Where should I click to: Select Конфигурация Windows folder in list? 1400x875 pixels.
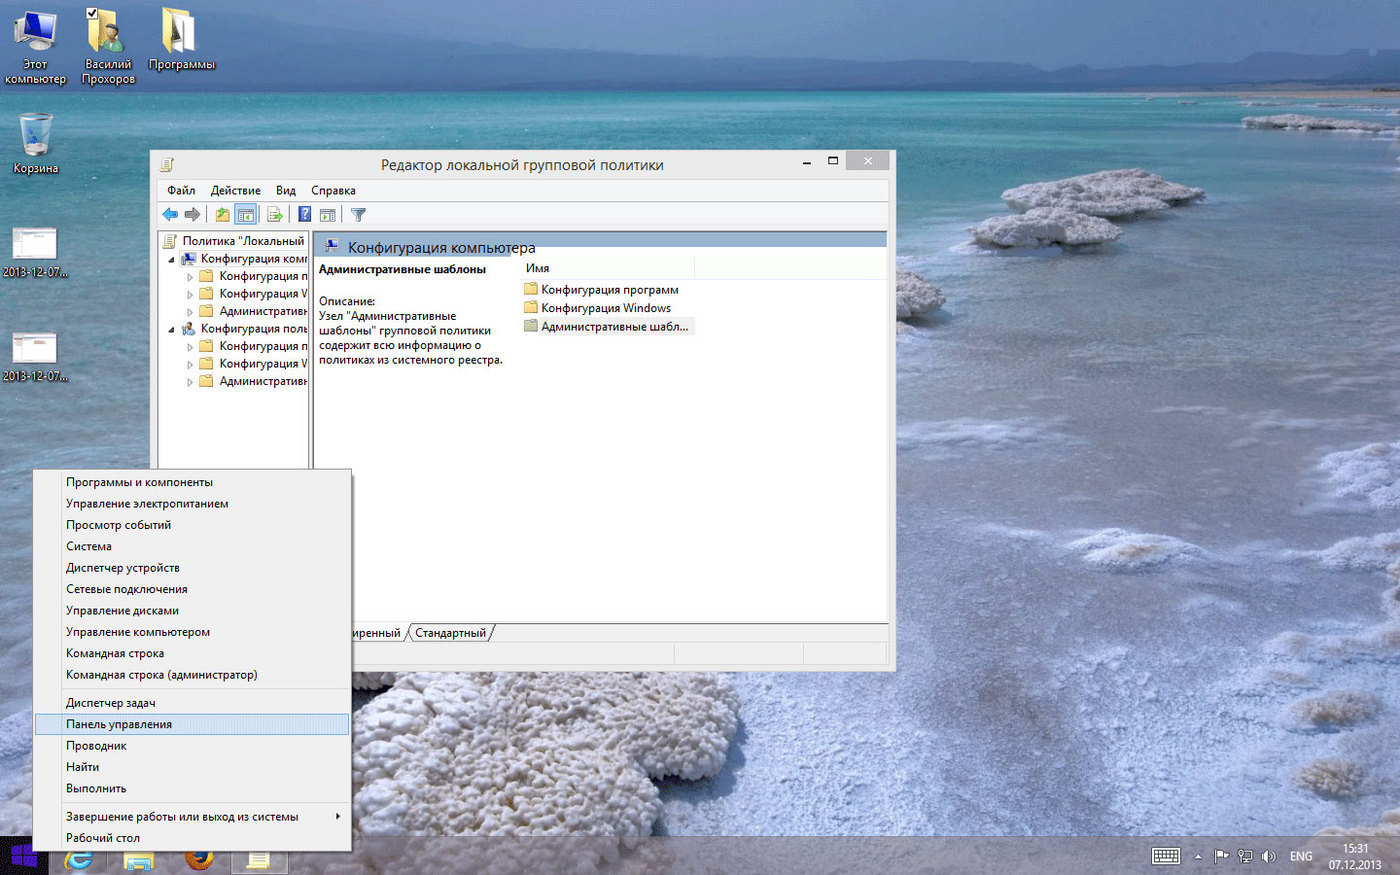[605, 308]
